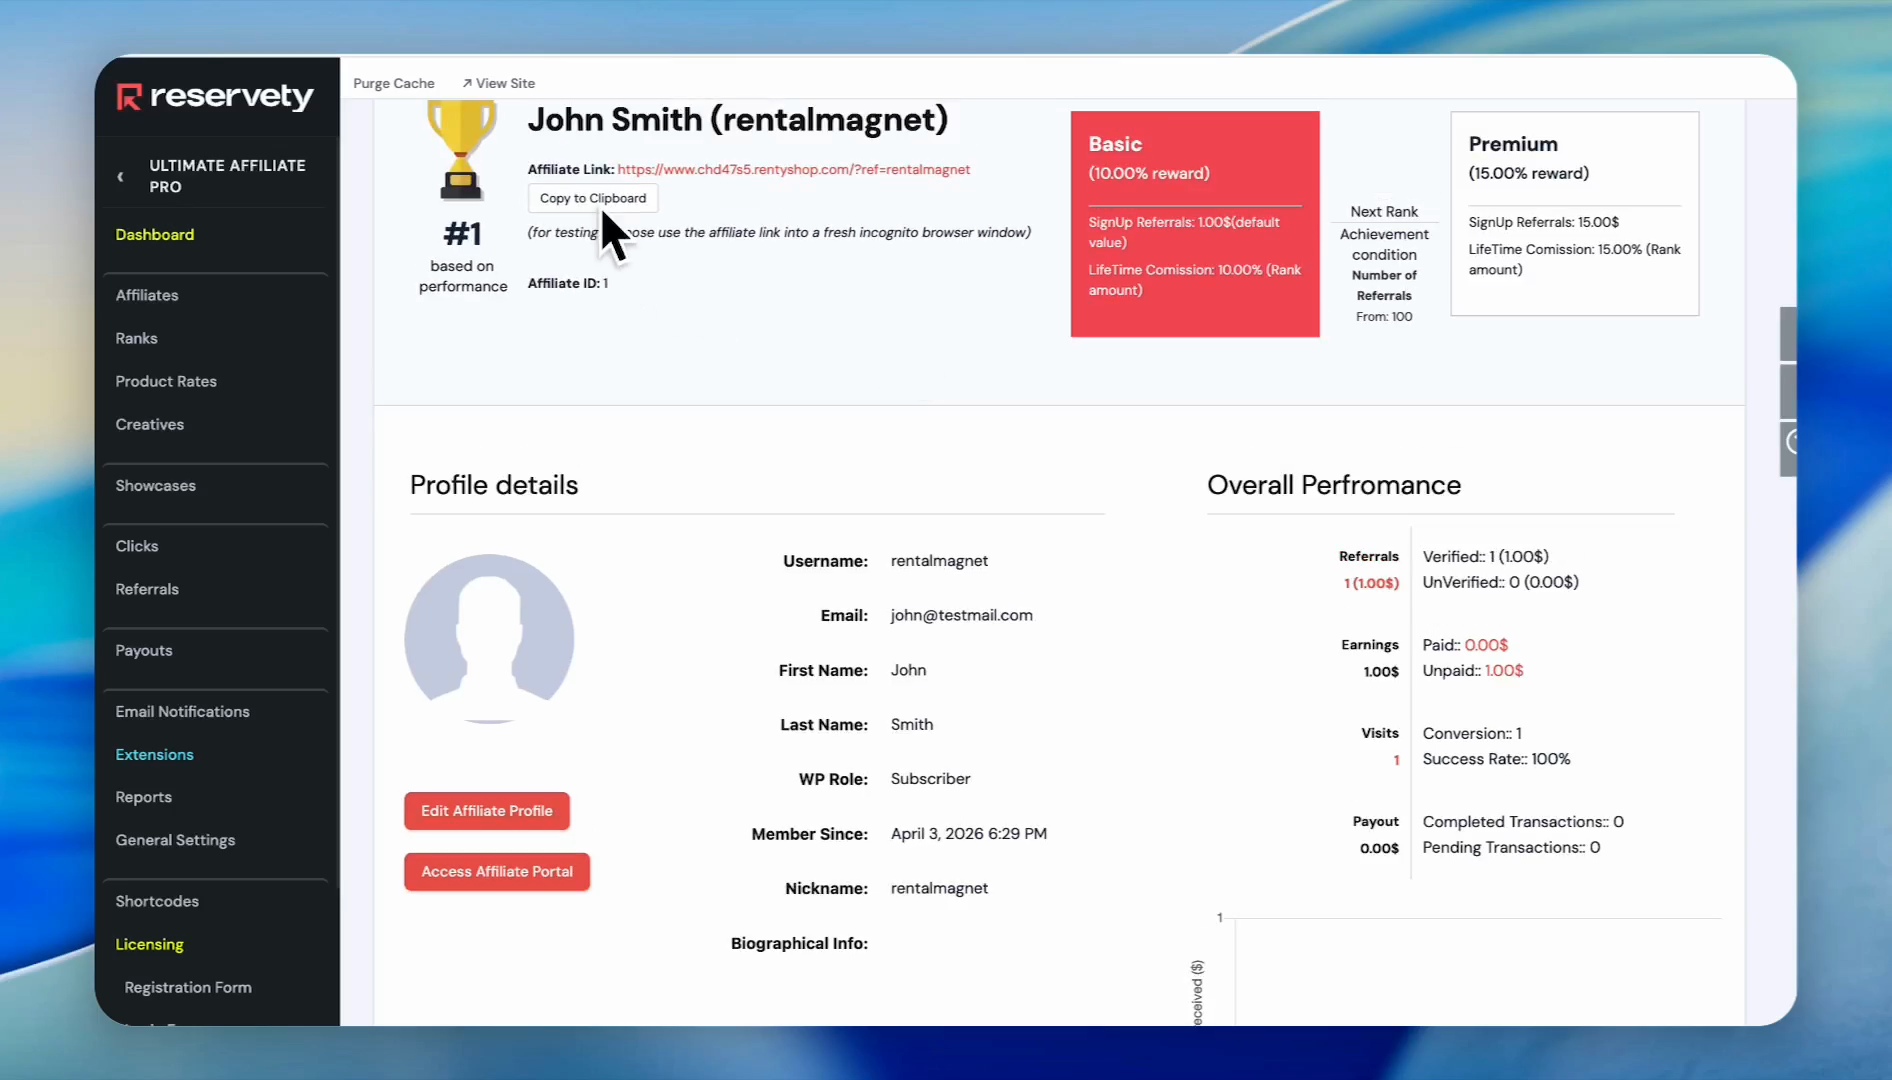The image size is (1892, 1080).
Task: Click Edit Affiliate Profile button
Action: pyautogui.click(x=486, y=811)
